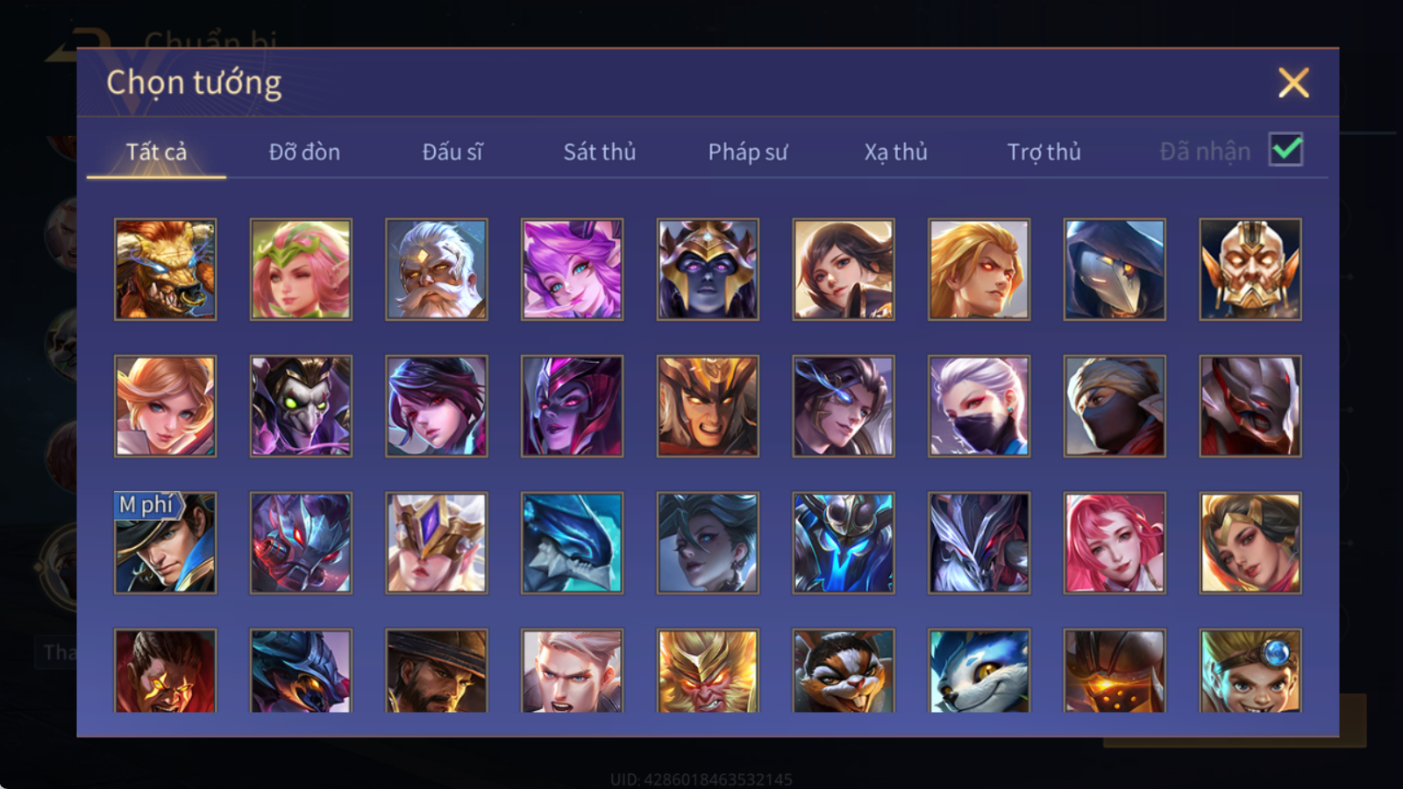This screenshot has width=1403, height=789.
Task: Select the pink-haired lady hero thumbnail
Action: click(x=1115, y=543)
